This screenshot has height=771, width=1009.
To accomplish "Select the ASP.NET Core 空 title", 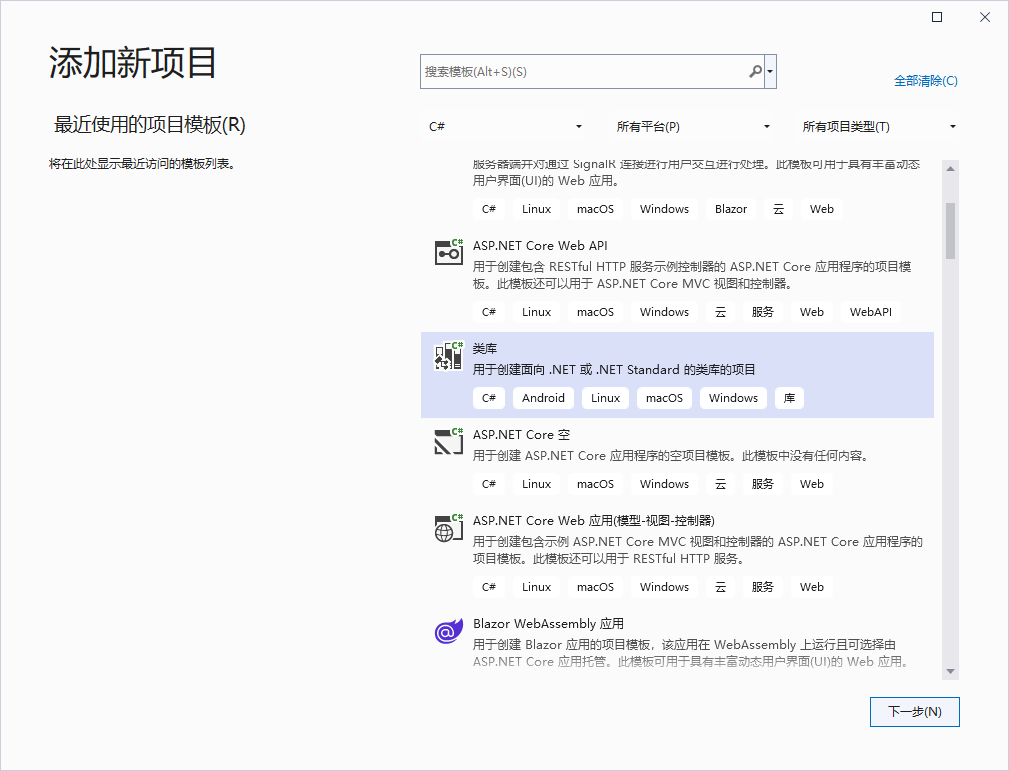I will (521, 434).
